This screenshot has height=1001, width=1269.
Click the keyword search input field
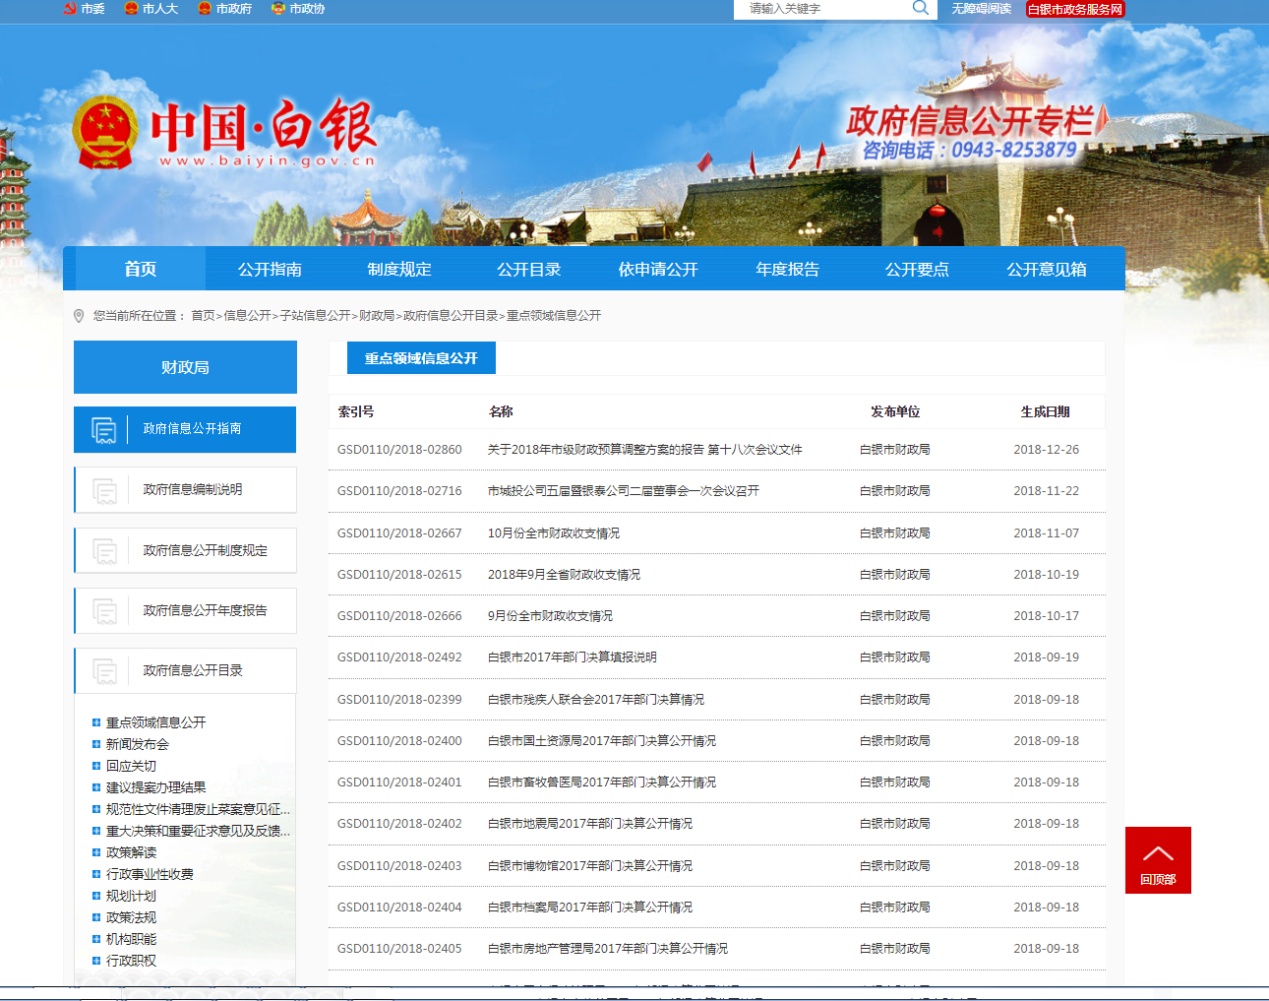pyautogui.click(x=825, y=9)
